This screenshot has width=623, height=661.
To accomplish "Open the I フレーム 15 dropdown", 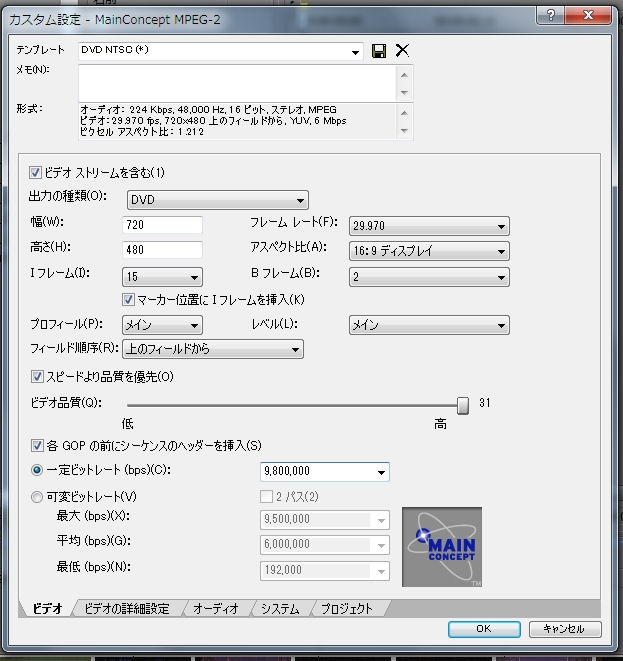I will (x=162, y=277).
